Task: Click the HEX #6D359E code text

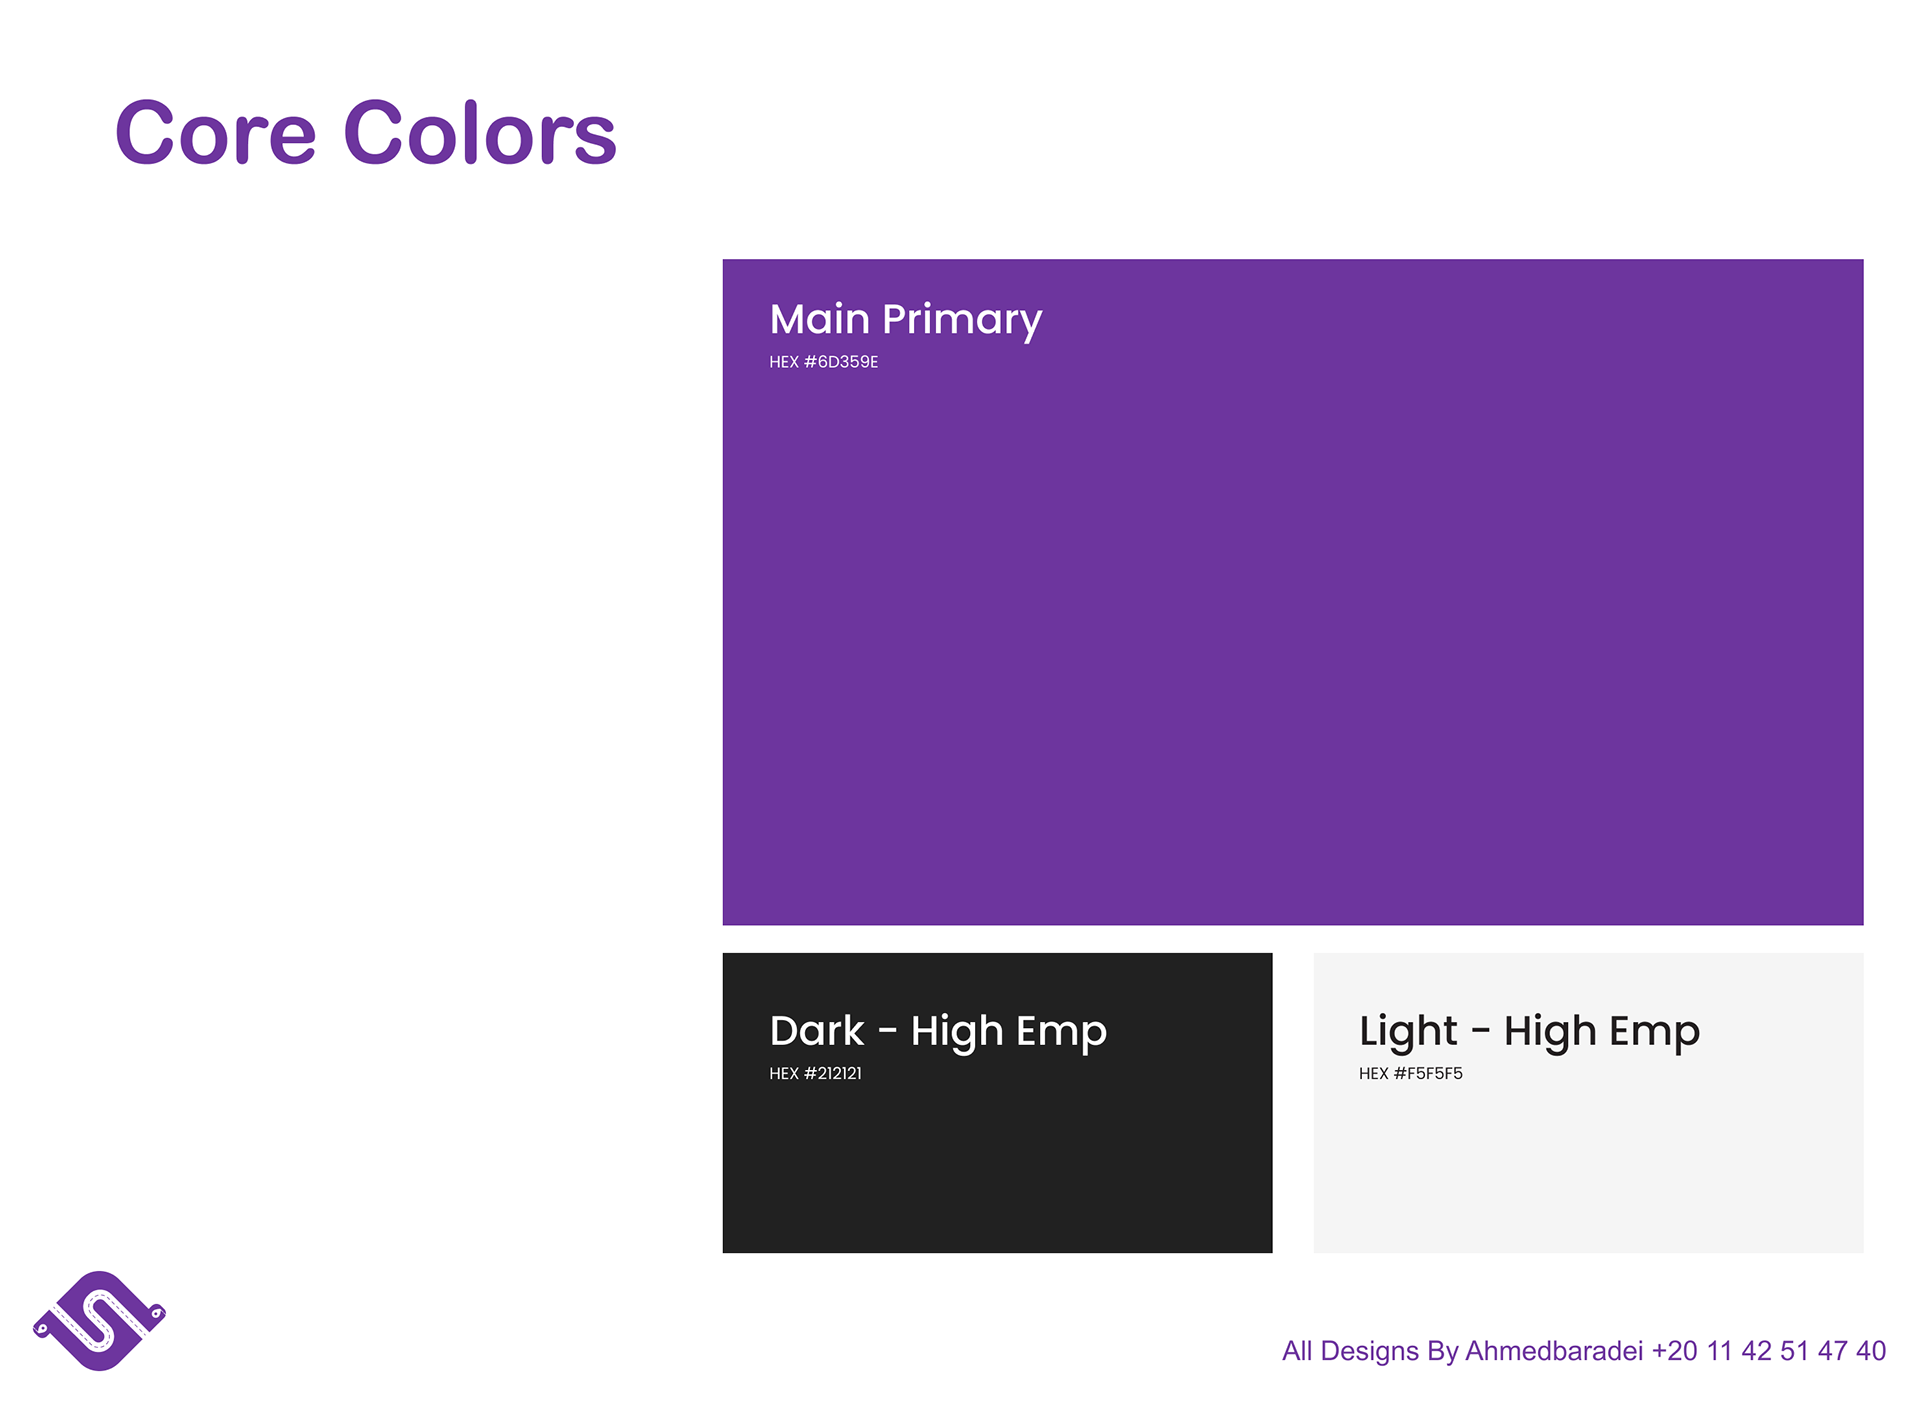Action: click(x=823, y=362)
